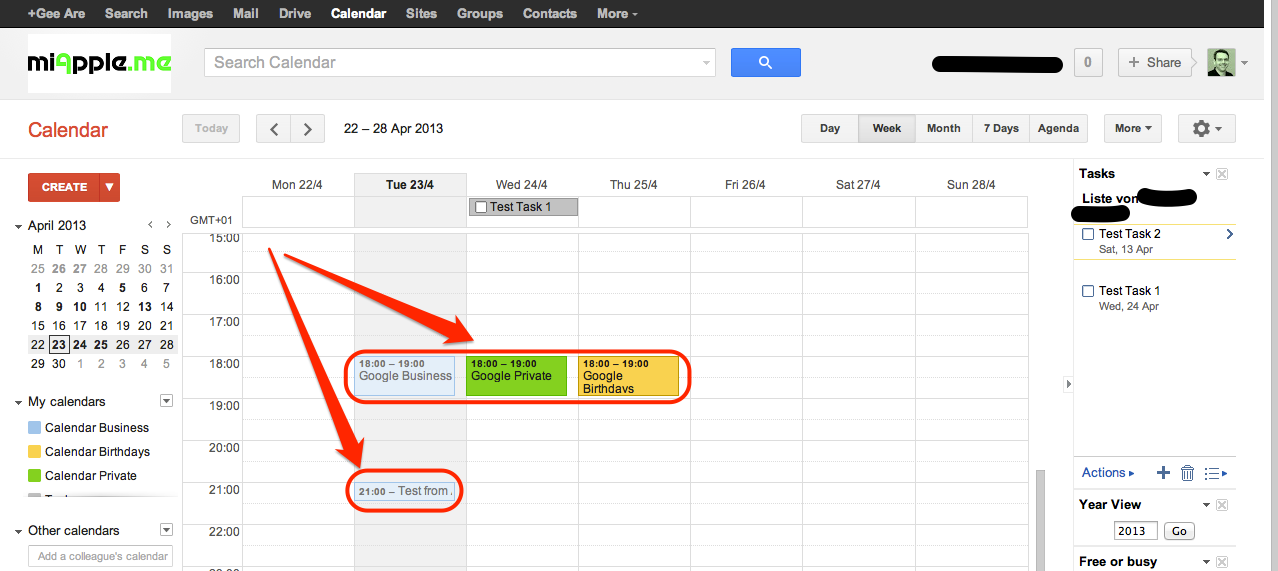Open Other calendars options dropdown
Screen dimensions: 1278x571
167,530
